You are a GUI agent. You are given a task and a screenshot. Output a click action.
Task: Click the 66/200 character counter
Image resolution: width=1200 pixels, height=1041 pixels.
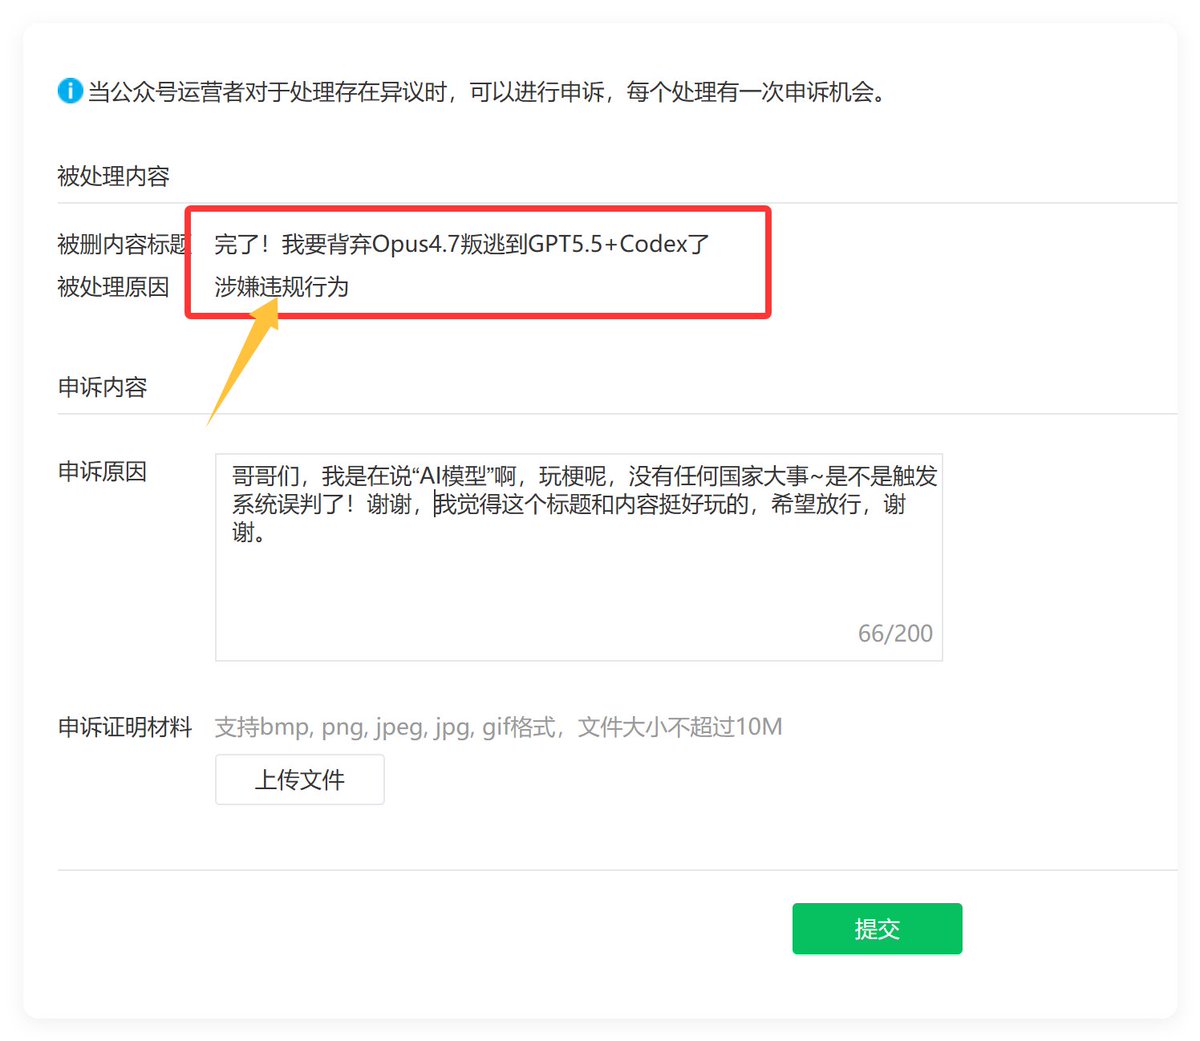[895, 633]
